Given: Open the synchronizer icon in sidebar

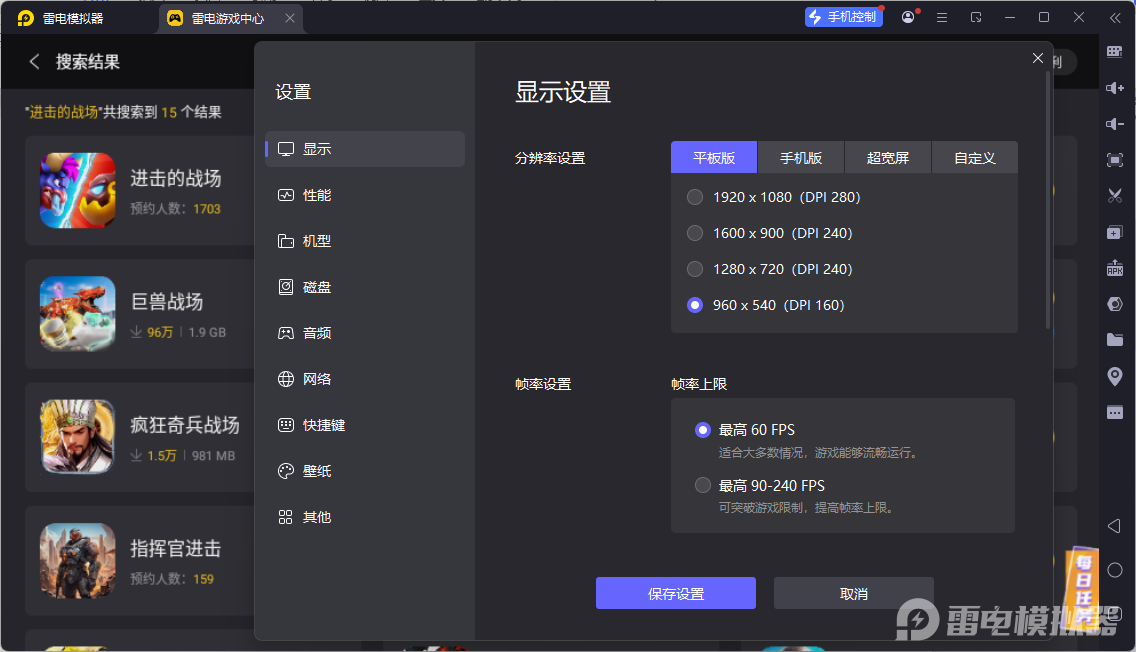Looking at the screenshot, I should (x=1115, y=304).
